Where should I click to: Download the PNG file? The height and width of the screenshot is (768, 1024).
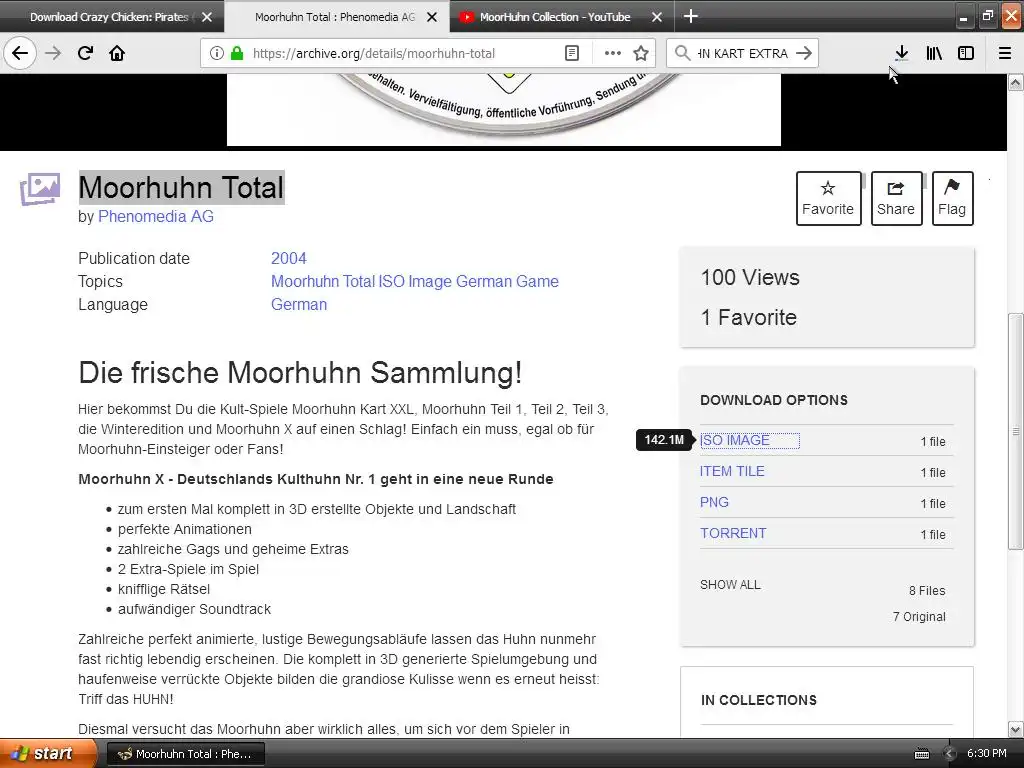pyautogui.click(x=714, y=502)
